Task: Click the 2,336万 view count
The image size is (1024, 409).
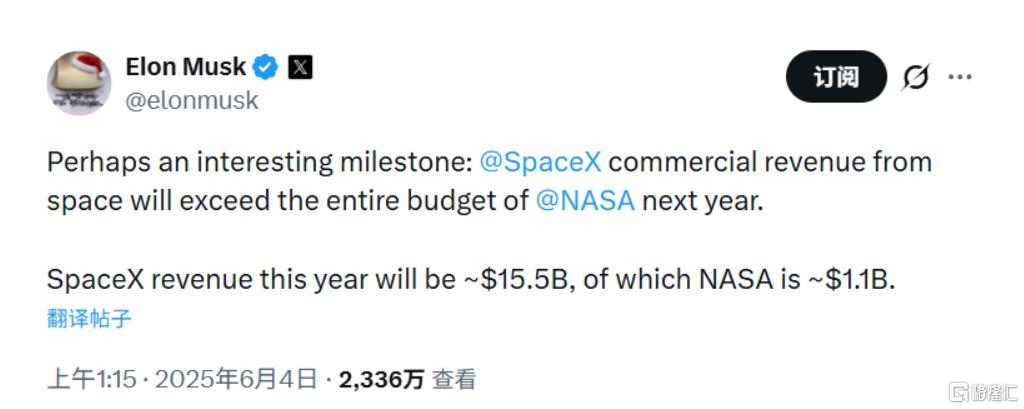Action: point(382,379)
